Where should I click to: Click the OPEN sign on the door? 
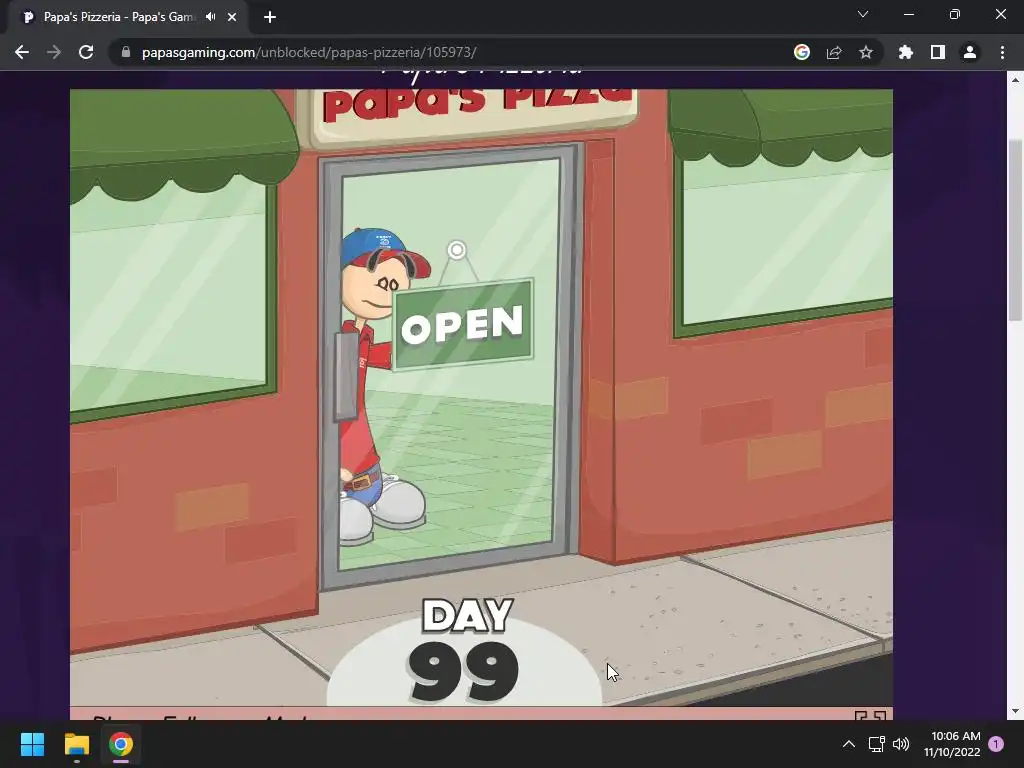(463, 324)
